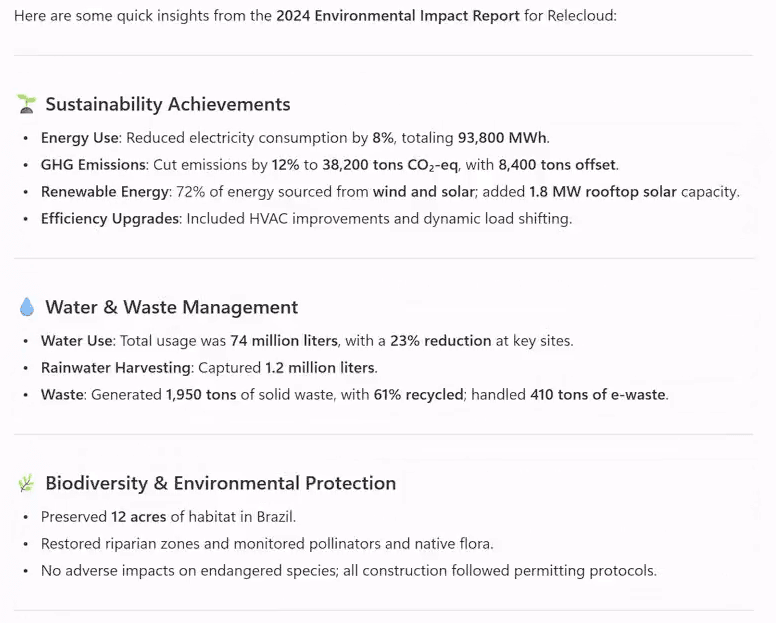The height and width of the screenshot is (623, 776).
Task: Click the herb leaf icon beside Biodiversity
Action: pyautogui.click(x=26, y=483)
